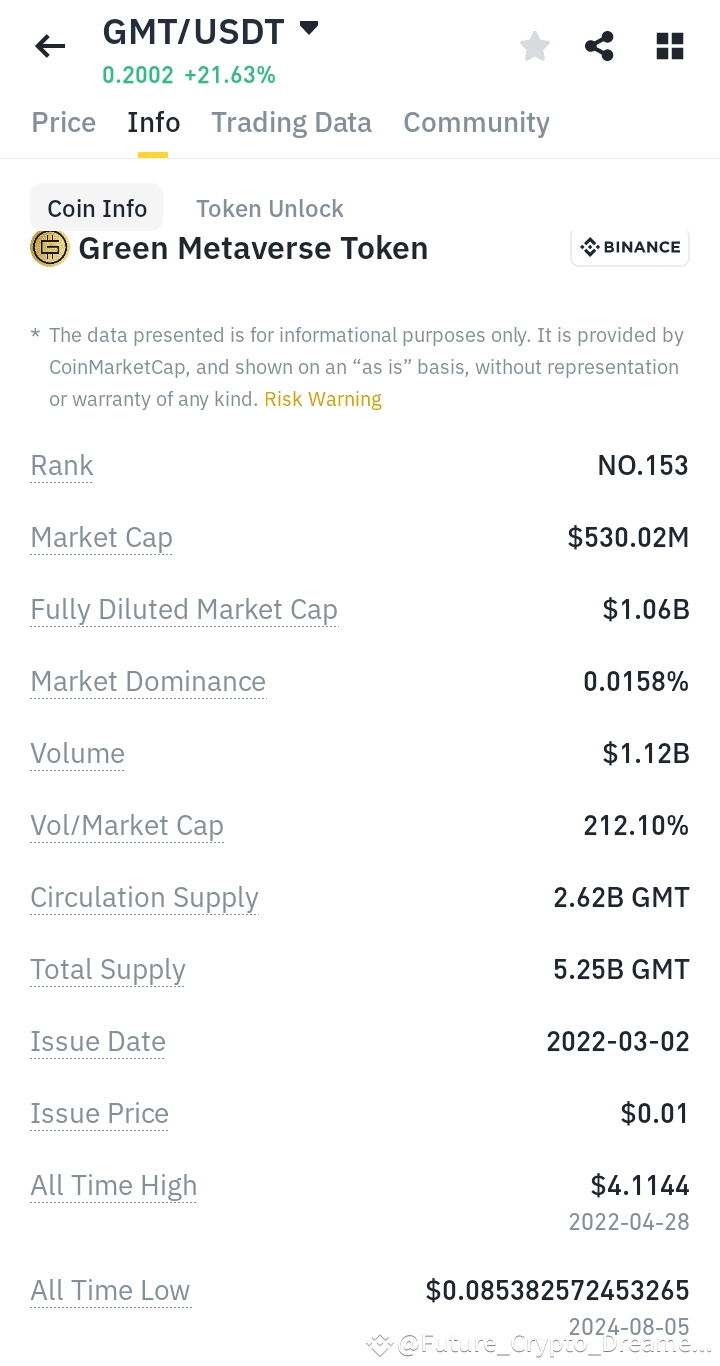Select the Info tab
The width and height of the screenshot is (720, 1366).
tap(153, 123)
